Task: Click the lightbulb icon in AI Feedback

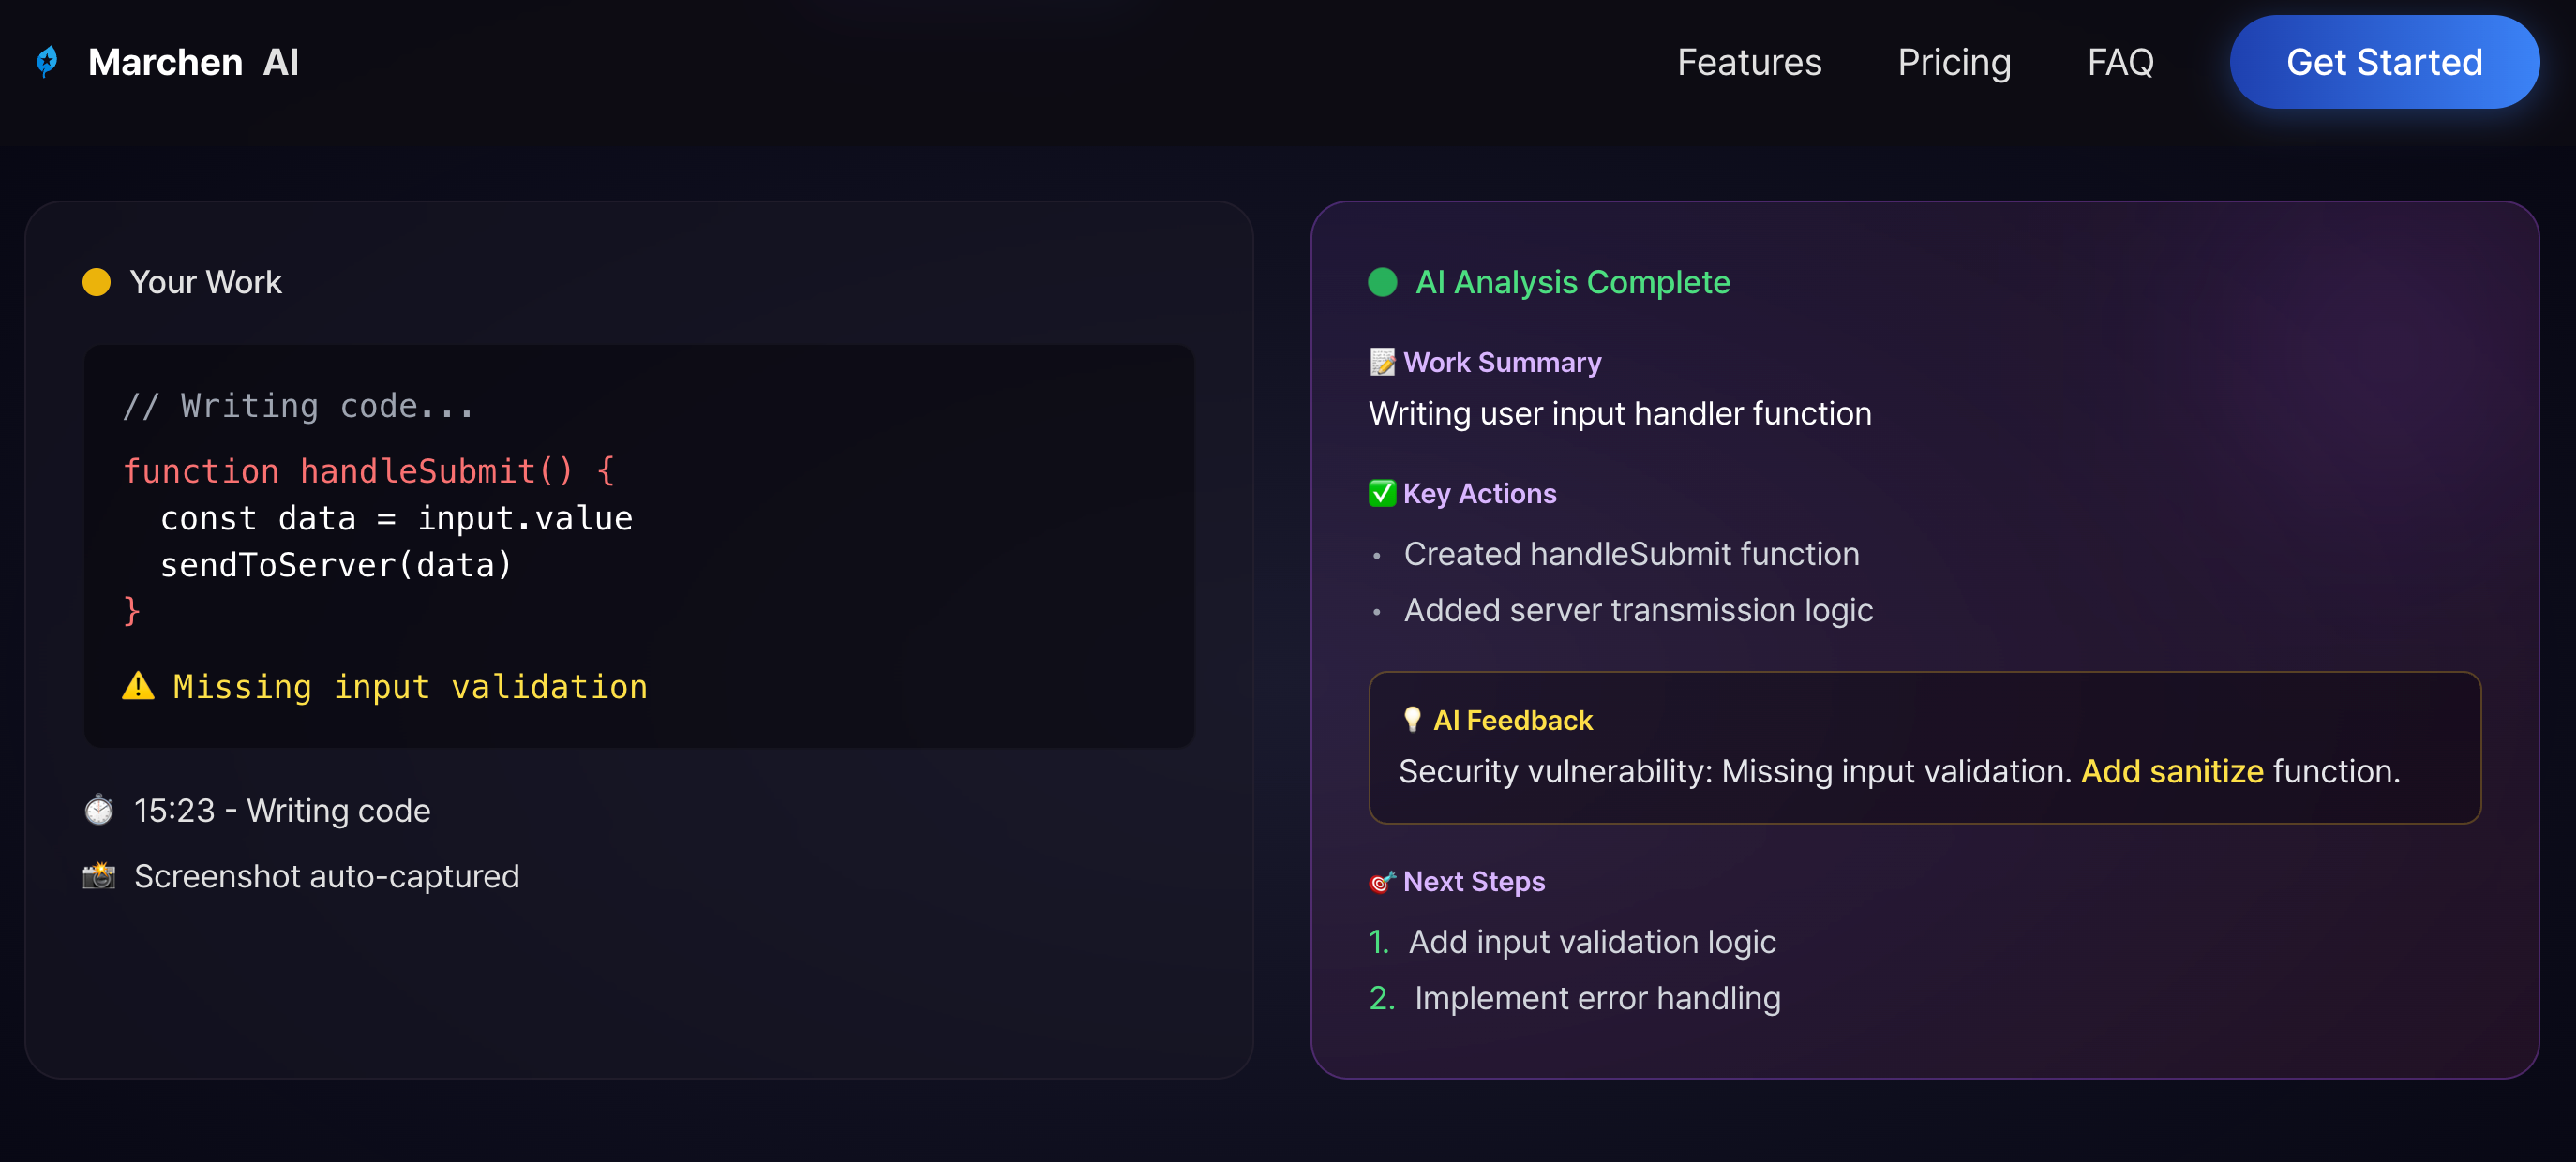Action: coord(1411,719)
